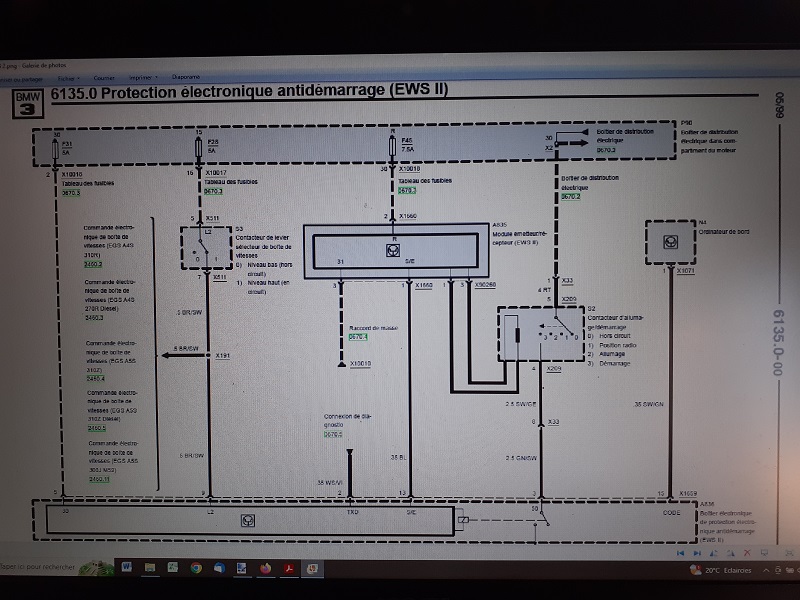The image size is (800, 600).
Task: Follow the green 0670.3 link under X10018
Action: tap(407, 190)
